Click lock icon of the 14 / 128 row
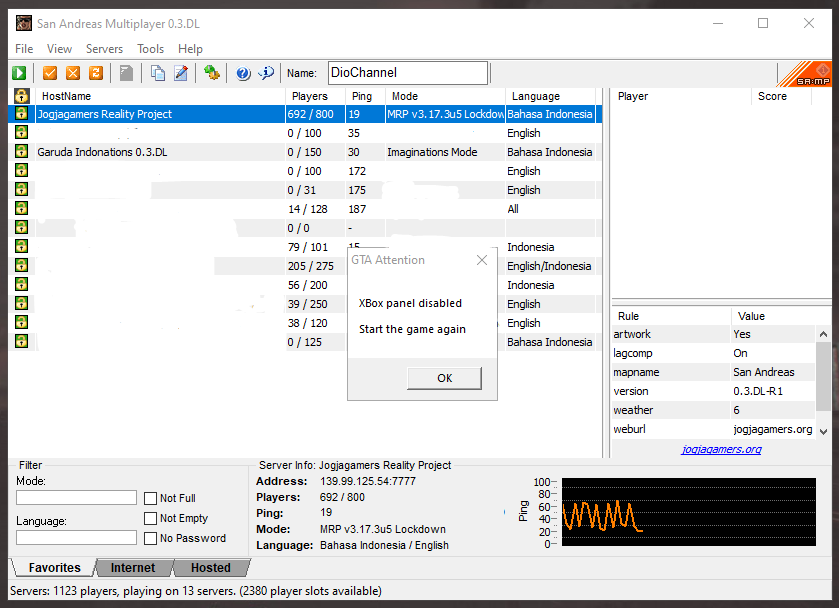This screenshot has height=608, width=839. (21, 208)
